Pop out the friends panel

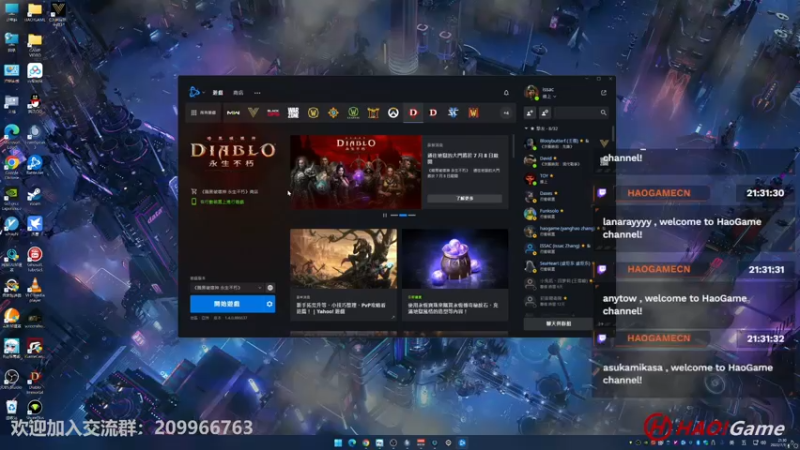click(604, 93)
